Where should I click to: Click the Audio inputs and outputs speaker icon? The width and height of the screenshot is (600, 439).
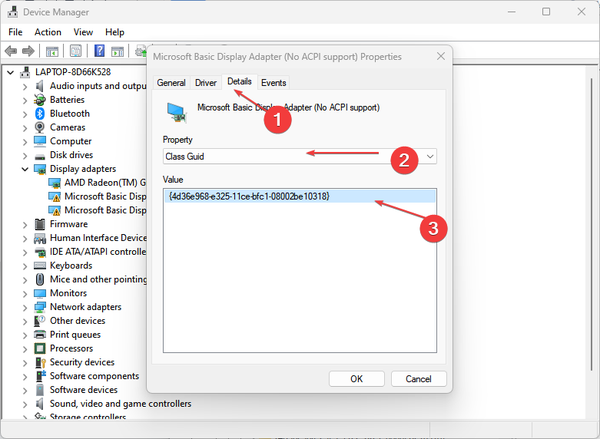tap(39, 86)
